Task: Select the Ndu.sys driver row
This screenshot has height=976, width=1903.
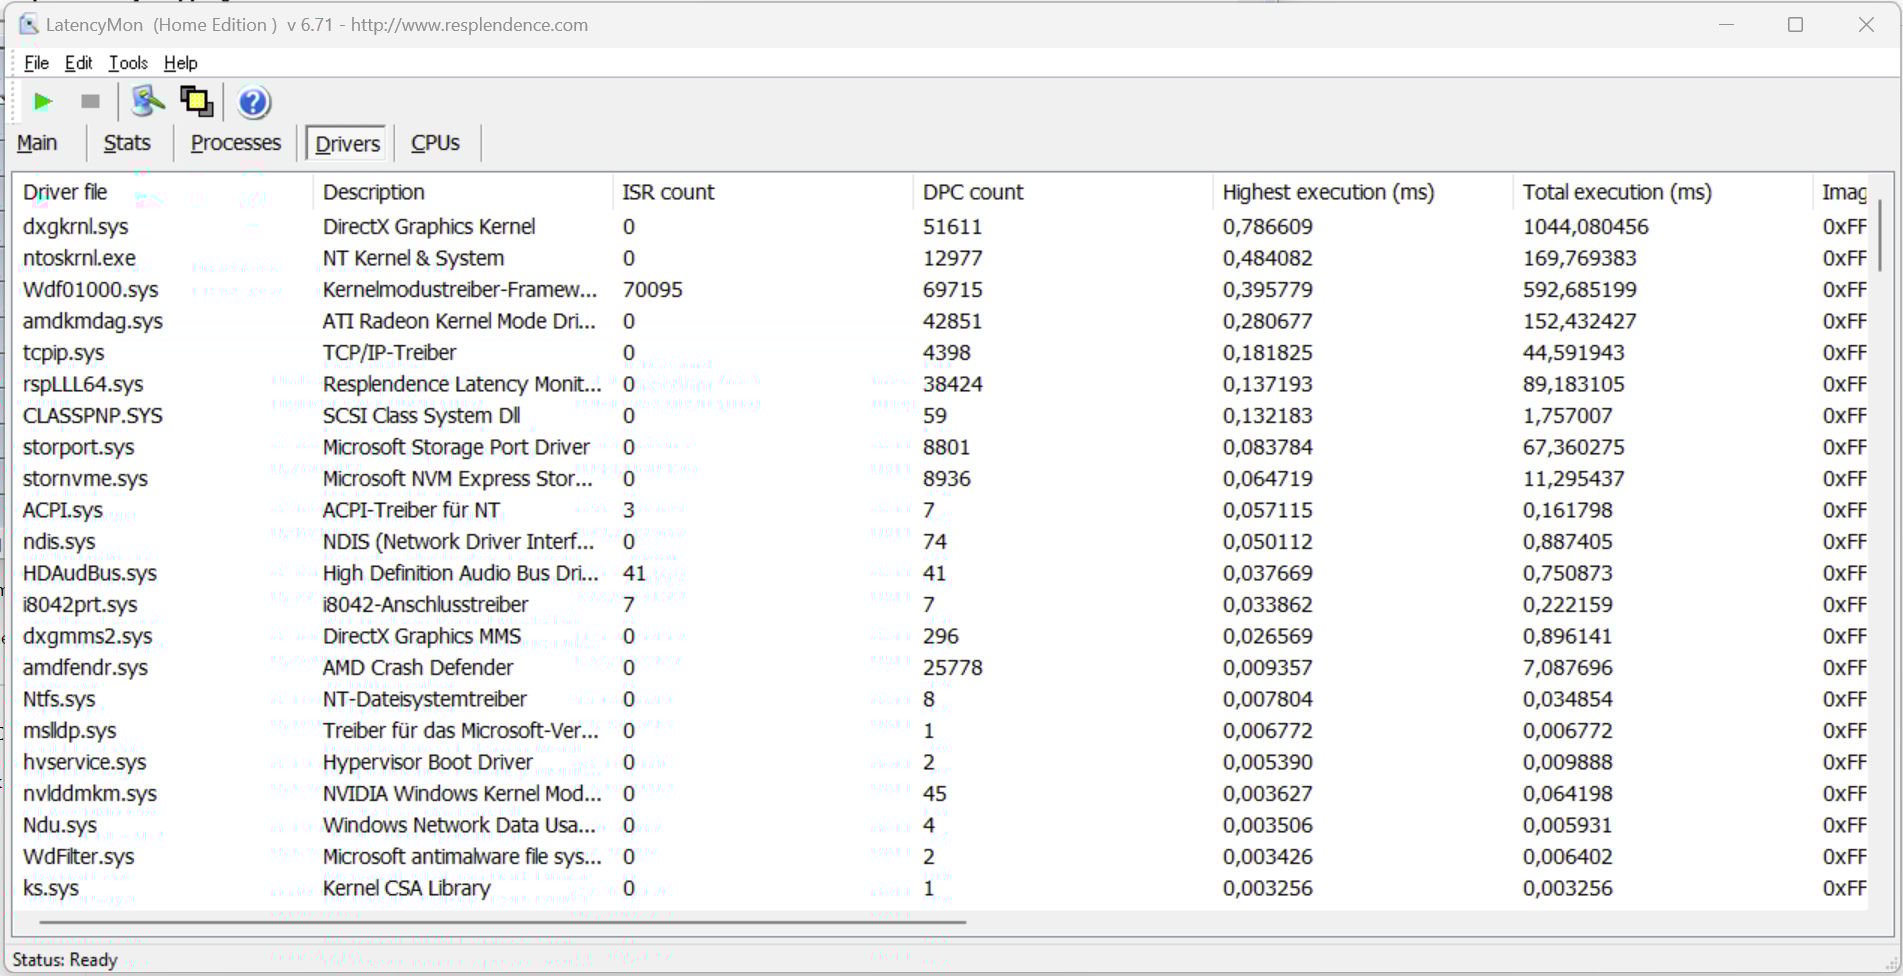Action: click(940, 825)
